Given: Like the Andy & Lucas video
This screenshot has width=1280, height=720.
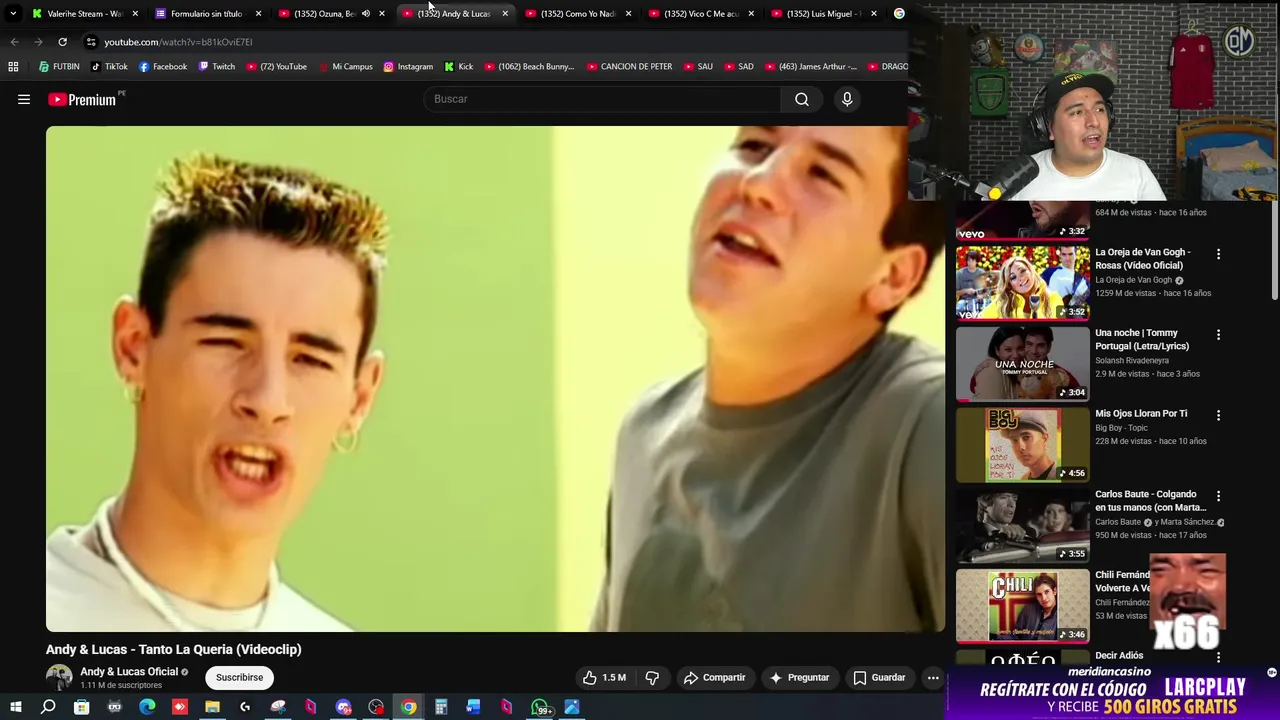Looking at the screenshot, I should (x=604, y=678).
